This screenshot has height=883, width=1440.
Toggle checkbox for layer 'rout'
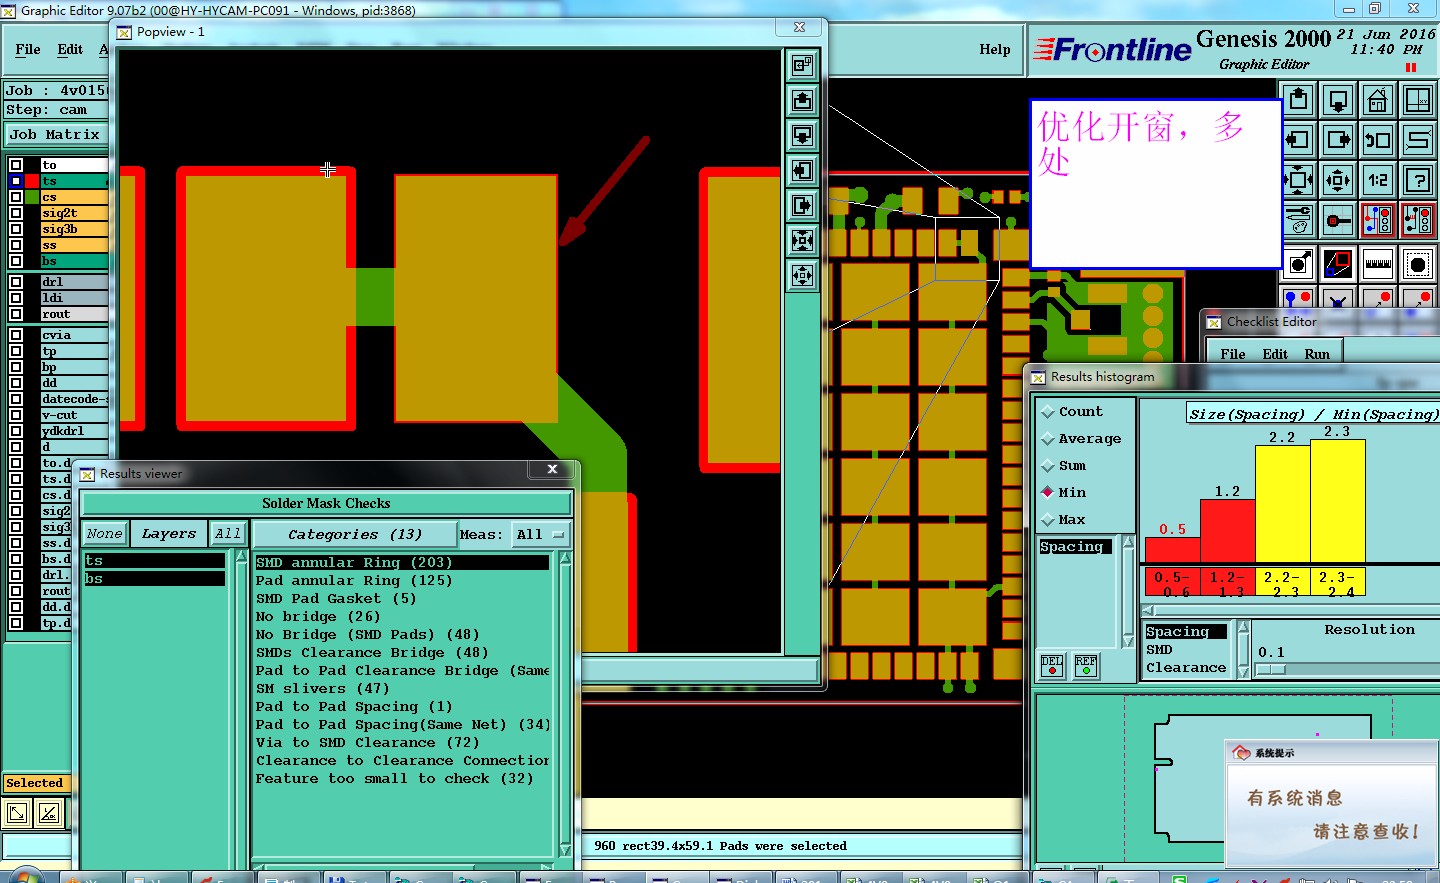click(x=16, y=314)
